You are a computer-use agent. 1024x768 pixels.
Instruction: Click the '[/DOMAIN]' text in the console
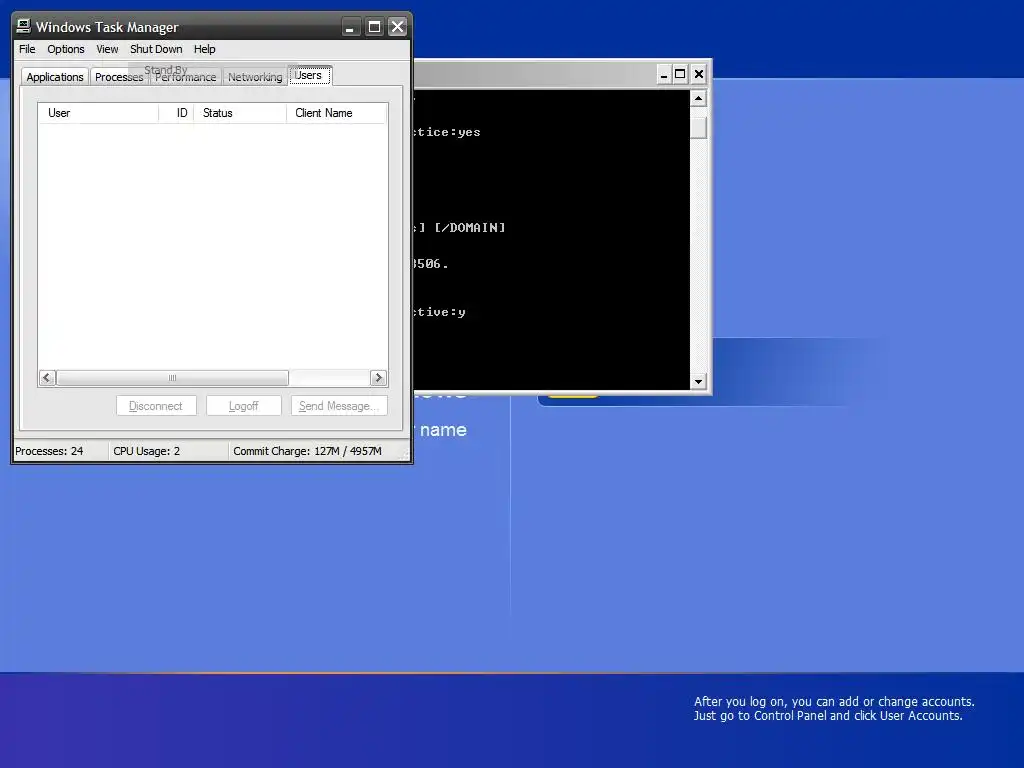(470, 228)
